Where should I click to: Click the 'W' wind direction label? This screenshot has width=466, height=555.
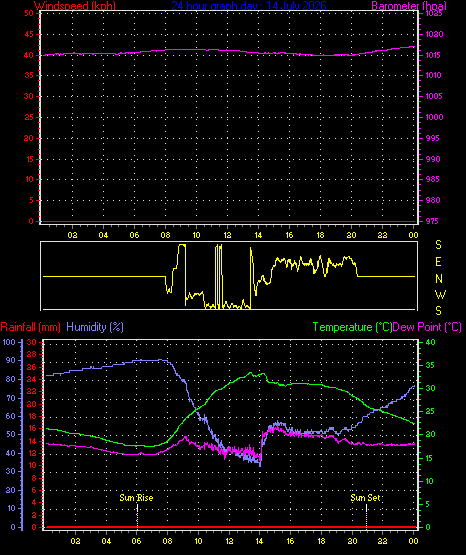[x=440, y=294]
